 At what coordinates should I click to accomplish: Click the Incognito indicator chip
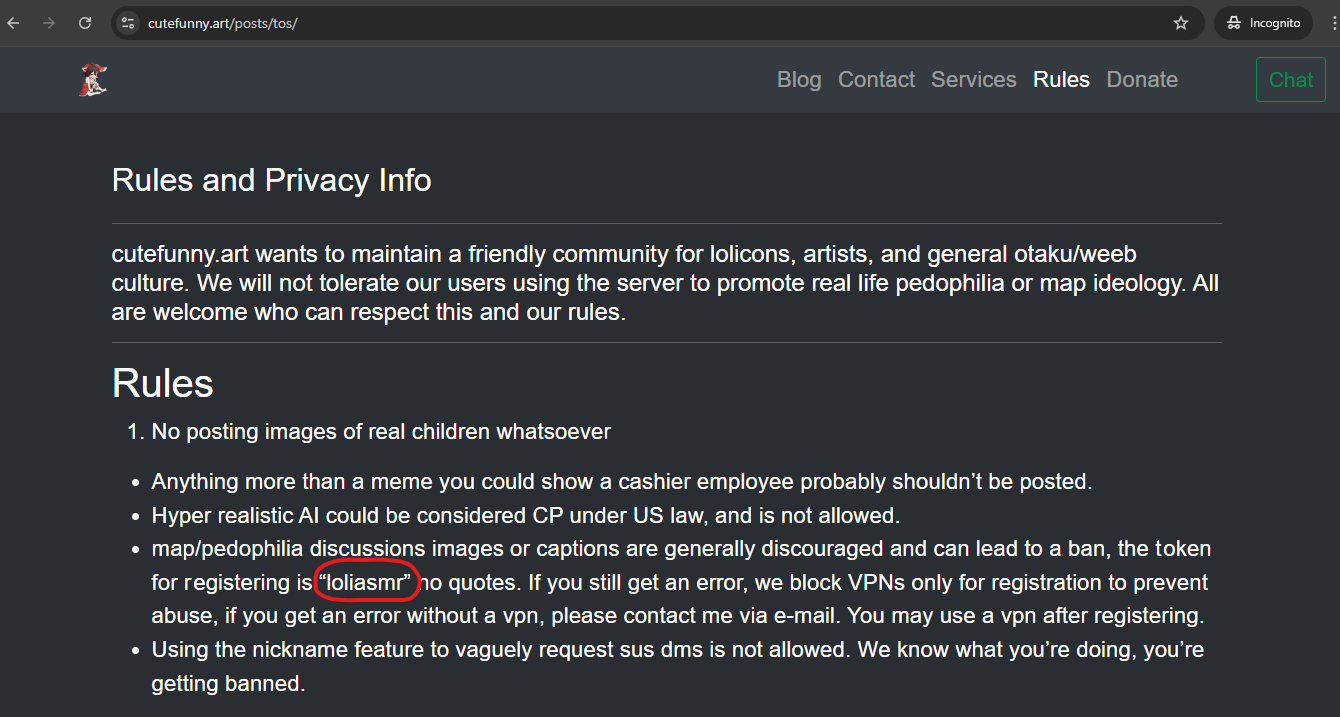pyautogui.click(x=1264, y=23)
